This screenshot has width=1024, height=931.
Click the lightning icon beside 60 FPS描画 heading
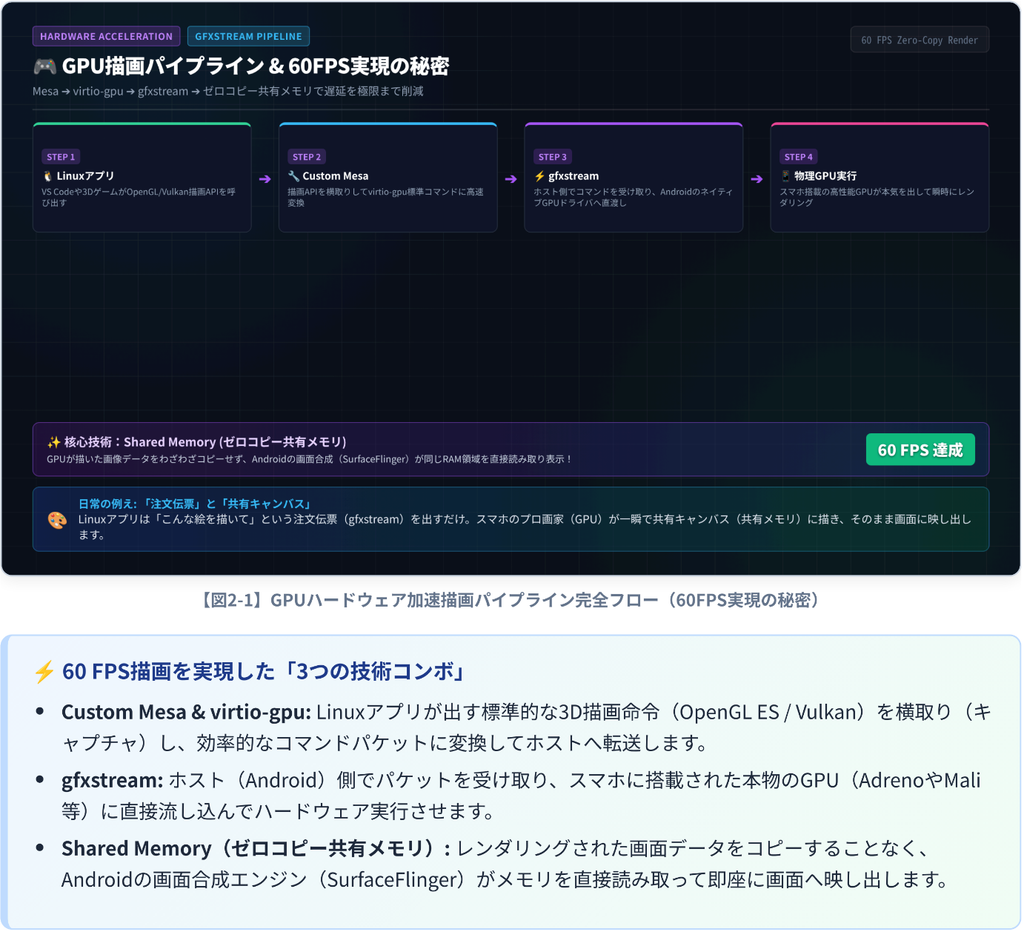(44, 672)
